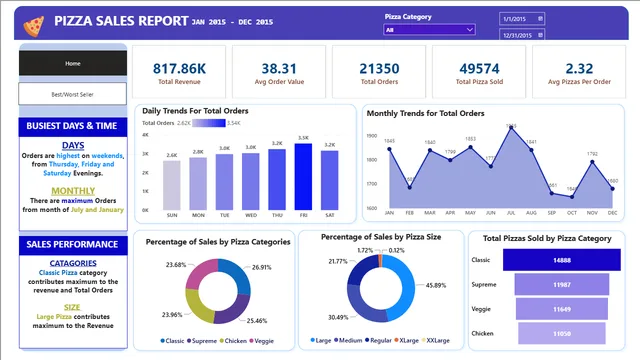Click the JUL peak data point
This screenshot has height=360, width=640.
(511, 127)
